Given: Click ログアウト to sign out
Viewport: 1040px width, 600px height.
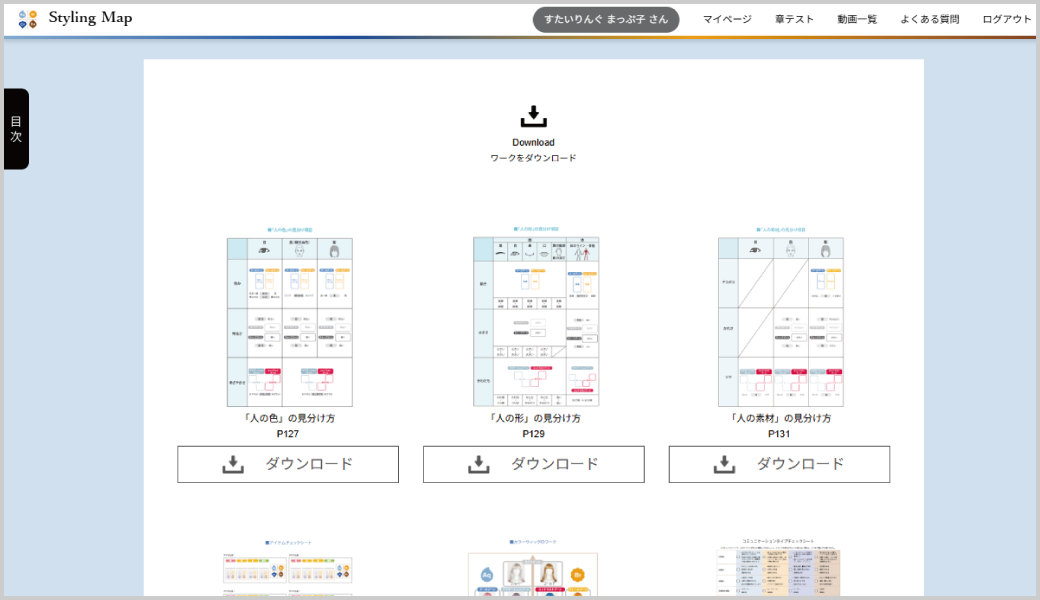Looking at the screenshot, I should coord(1006,19).
